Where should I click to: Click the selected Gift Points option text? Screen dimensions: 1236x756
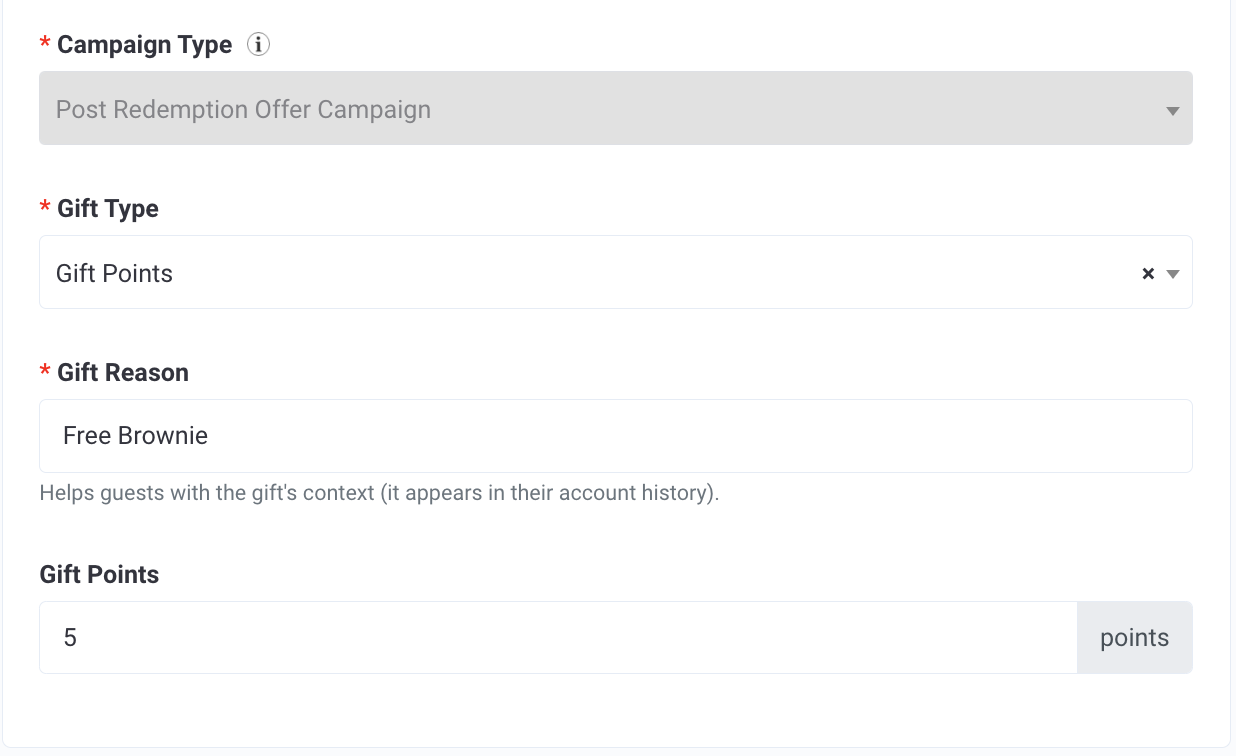114,274
